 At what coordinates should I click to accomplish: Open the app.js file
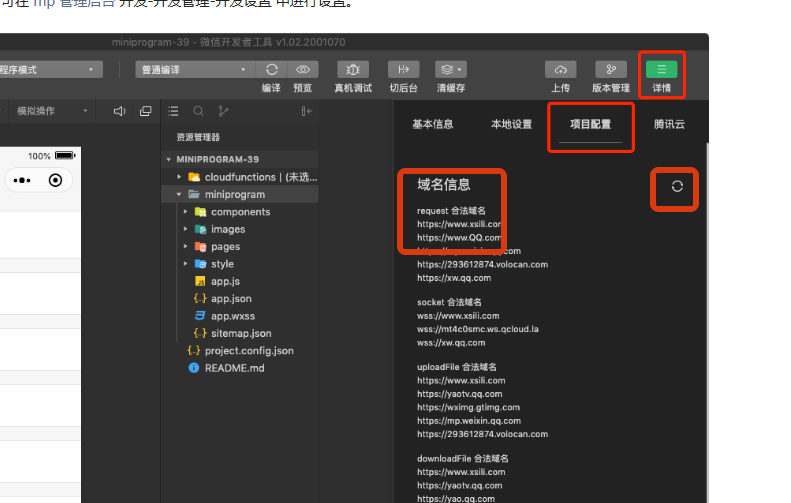coord(225,282)
